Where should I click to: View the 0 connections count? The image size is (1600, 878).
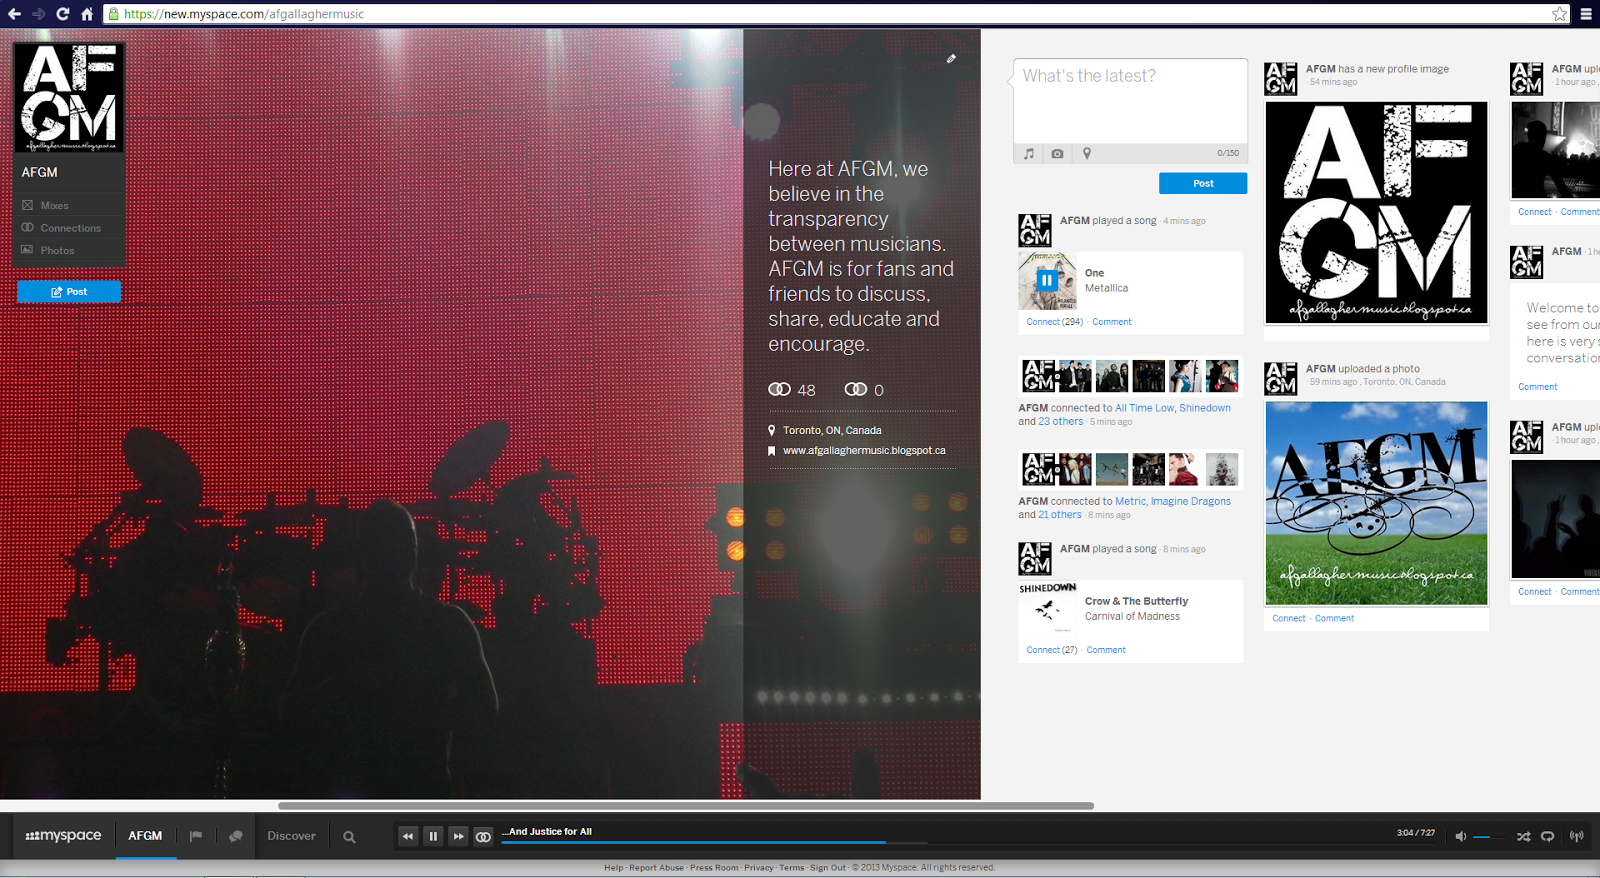(865, 390)
